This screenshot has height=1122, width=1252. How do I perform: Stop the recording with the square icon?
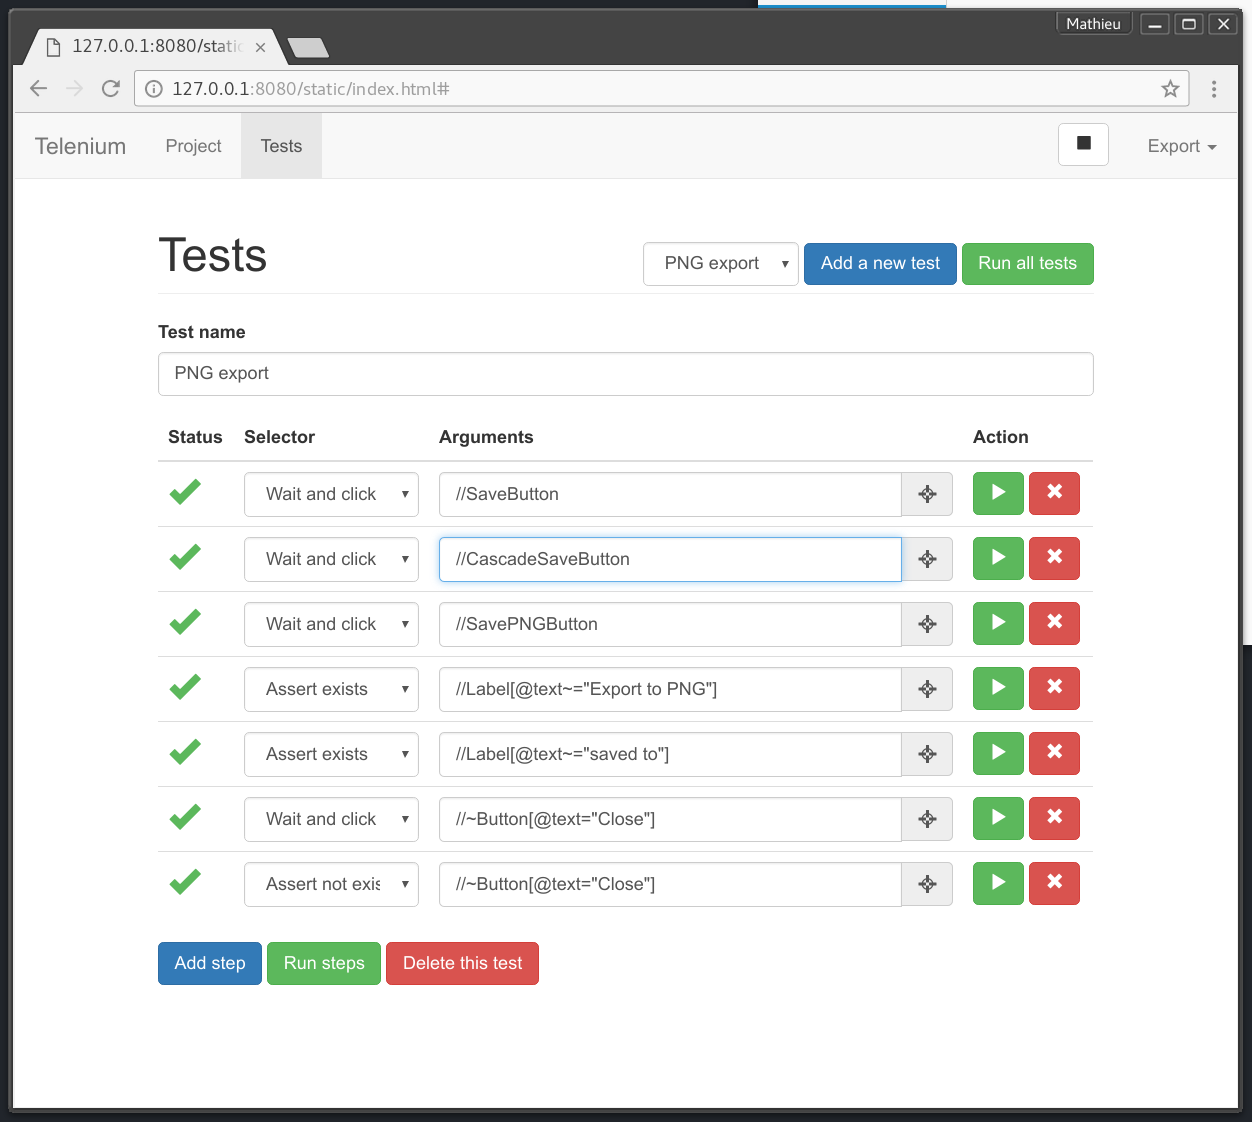pos(1083,144)
